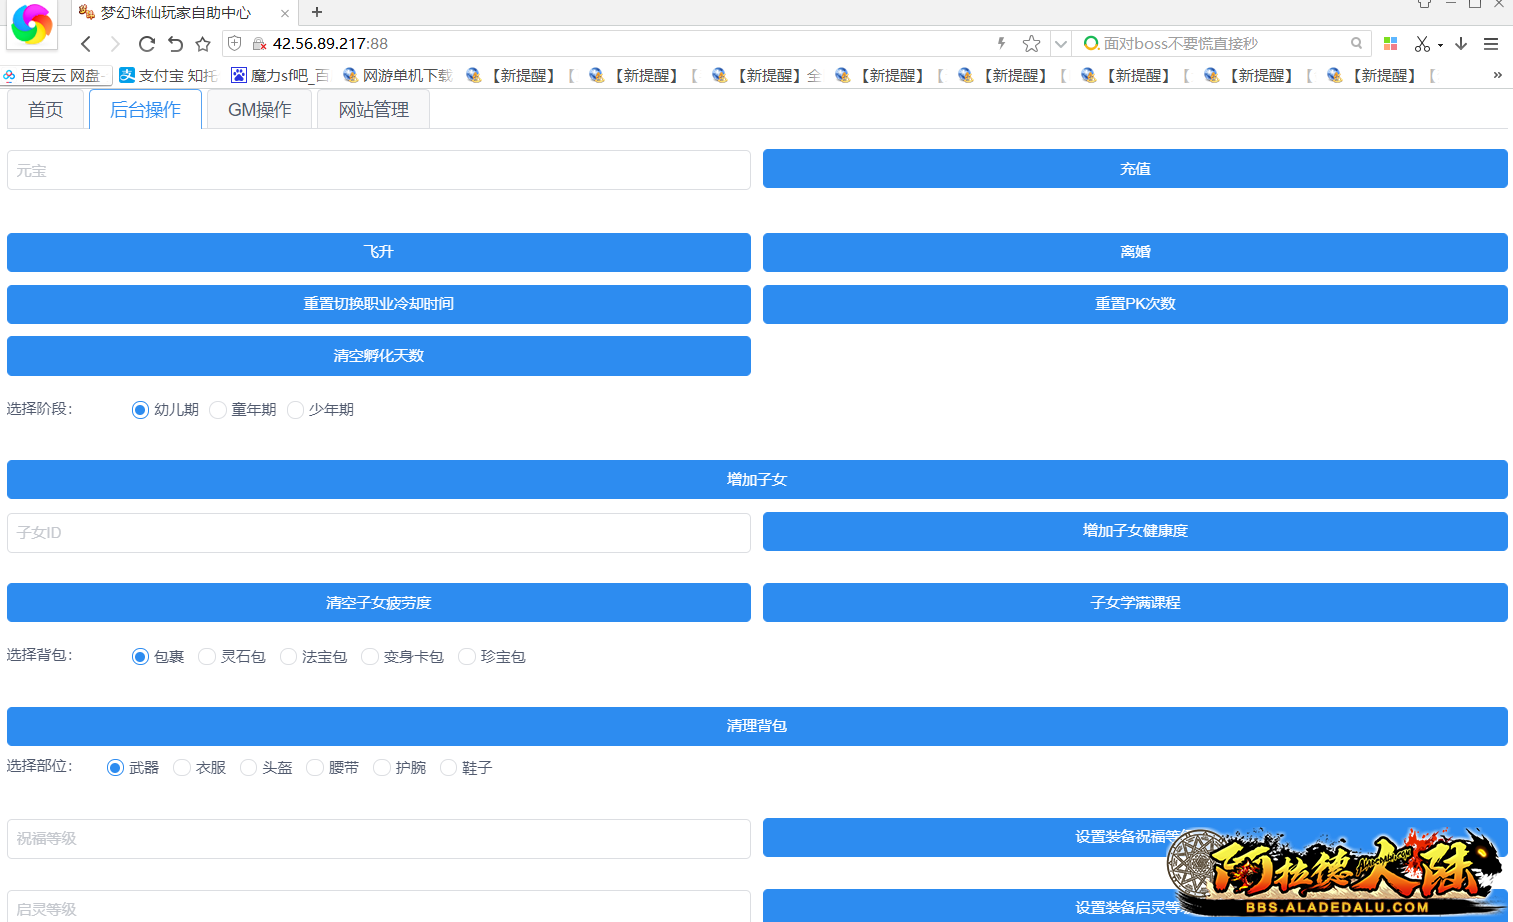
Task: Choose the 灵石包 backpack option
Action: [206, 656]
